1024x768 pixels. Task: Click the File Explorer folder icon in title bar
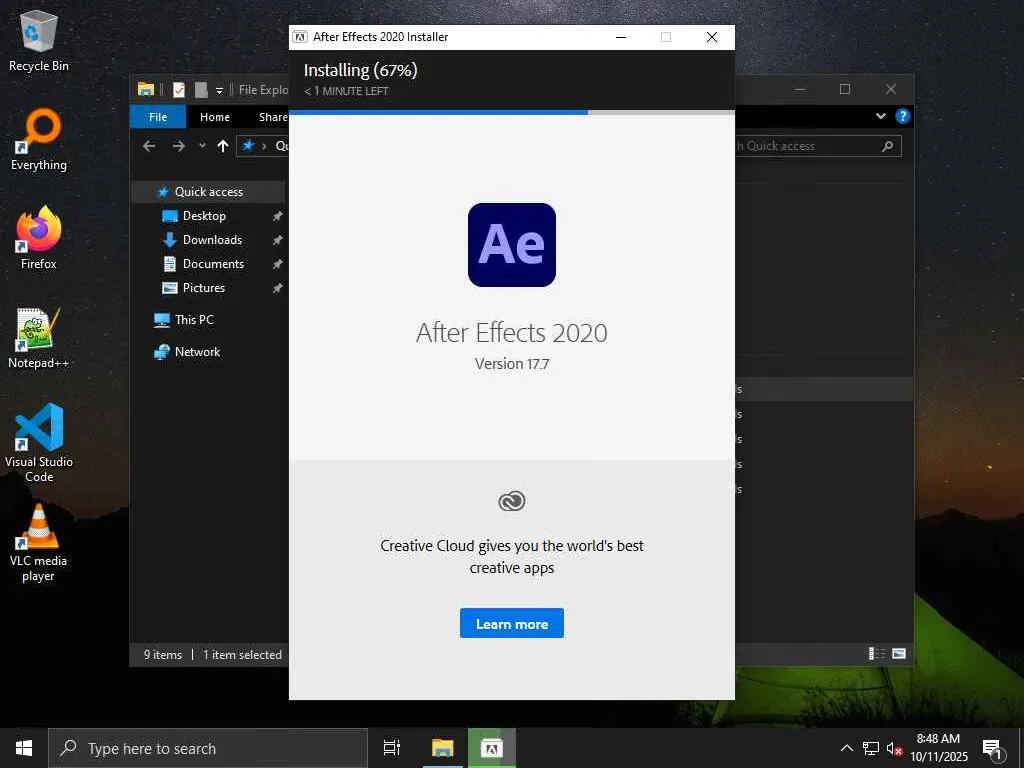click(x=146, y=89)
